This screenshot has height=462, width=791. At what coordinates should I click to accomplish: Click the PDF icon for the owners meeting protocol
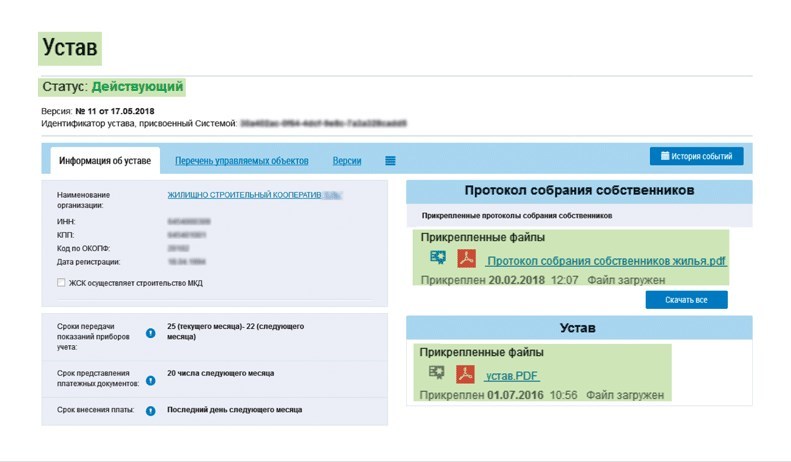point(466,259)
